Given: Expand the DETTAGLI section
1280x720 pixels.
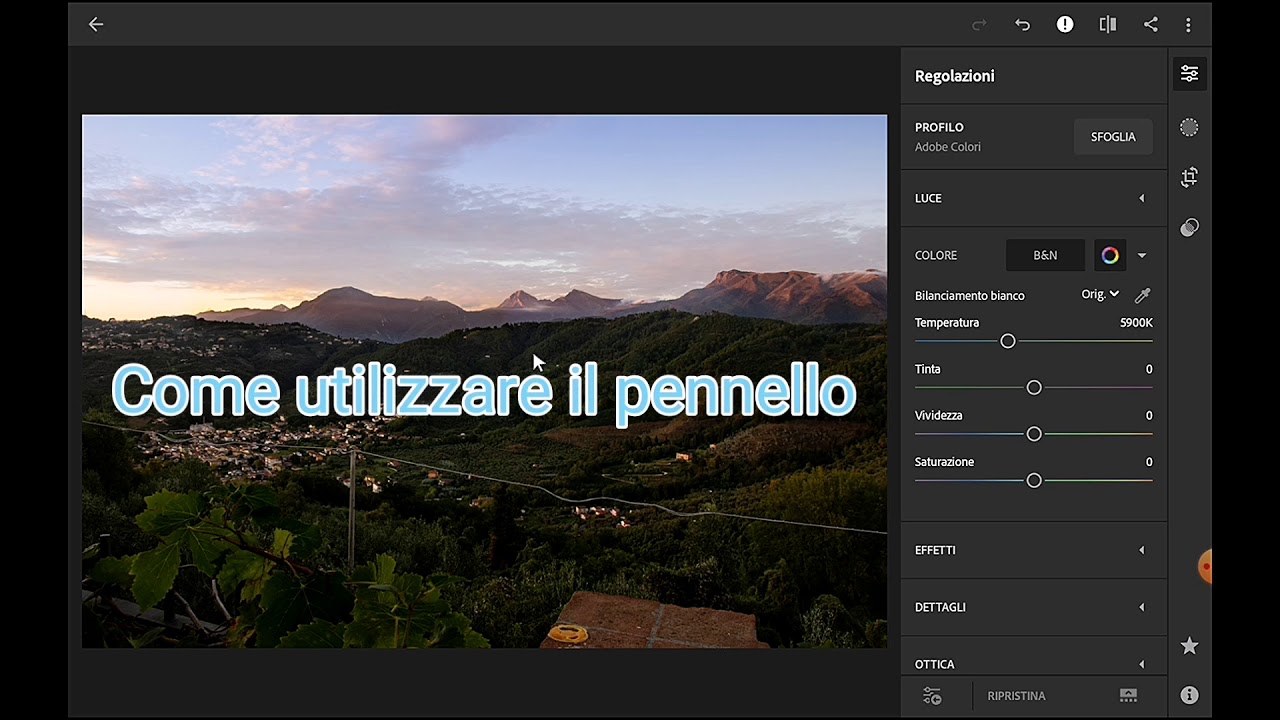Looking at the screenshot, I should [1034, 607].
